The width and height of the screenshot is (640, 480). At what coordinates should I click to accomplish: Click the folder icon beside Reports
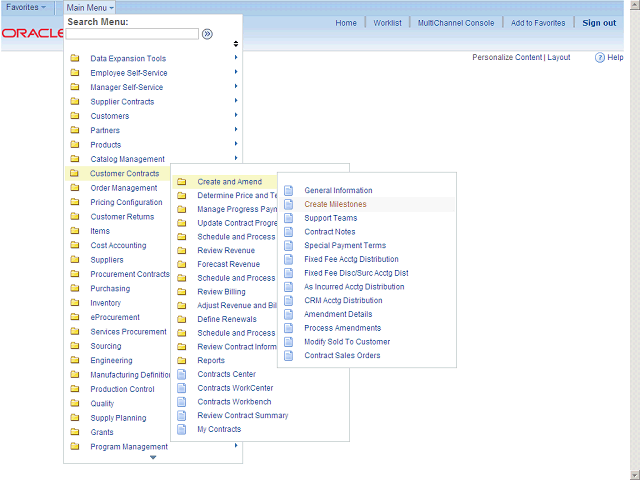pos(182,360)
